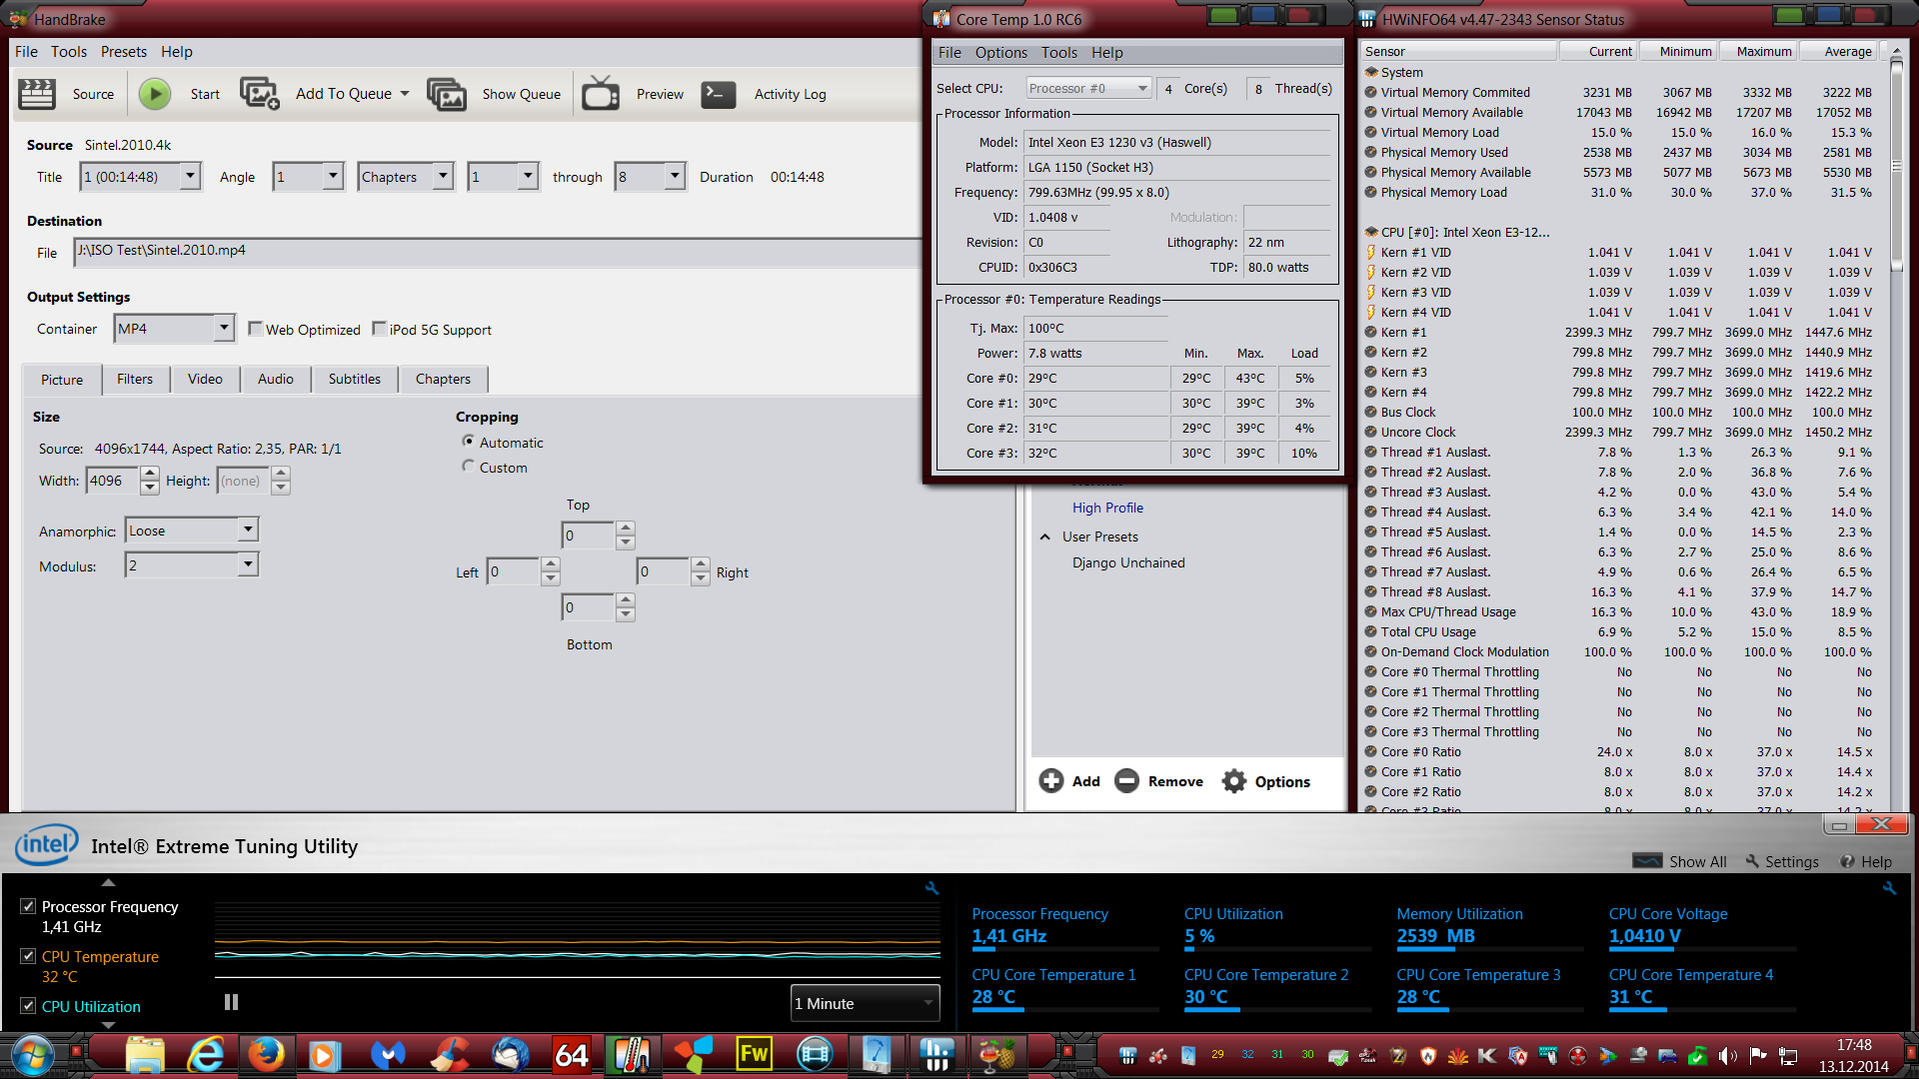Click the wrench icon at XTU far right

click(1889, 888)
